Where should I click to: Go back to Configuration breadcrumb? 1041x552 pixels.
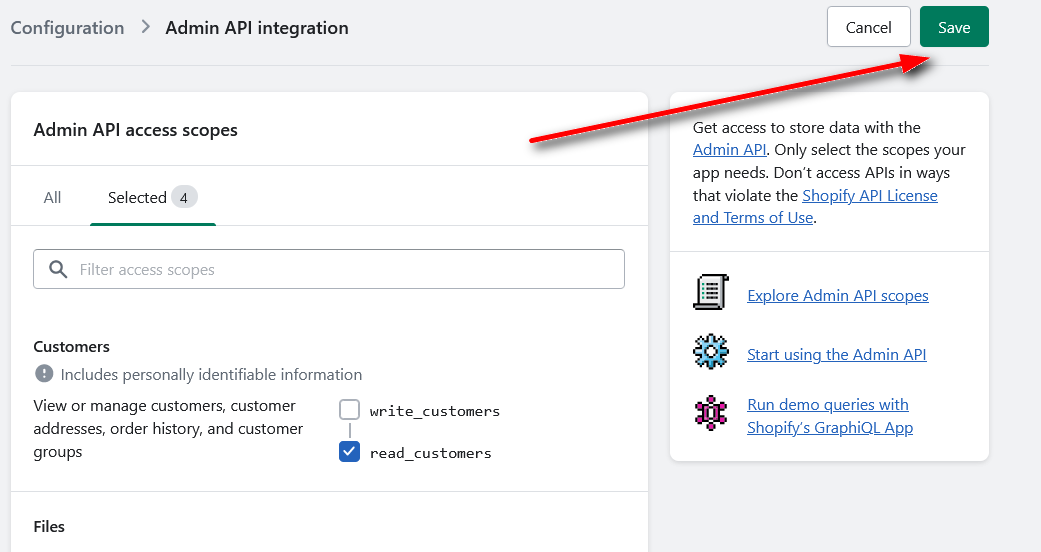[x=67, y=27]
